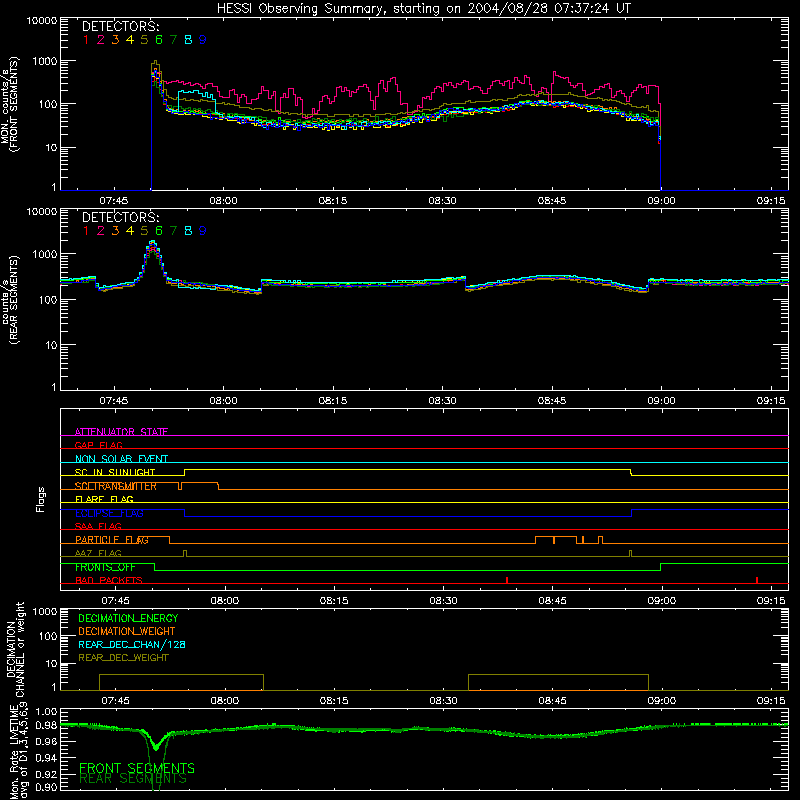Click the '0.98' value on livetime axis
Viewport: 800px width, 800px height.
tap(46, 725)
